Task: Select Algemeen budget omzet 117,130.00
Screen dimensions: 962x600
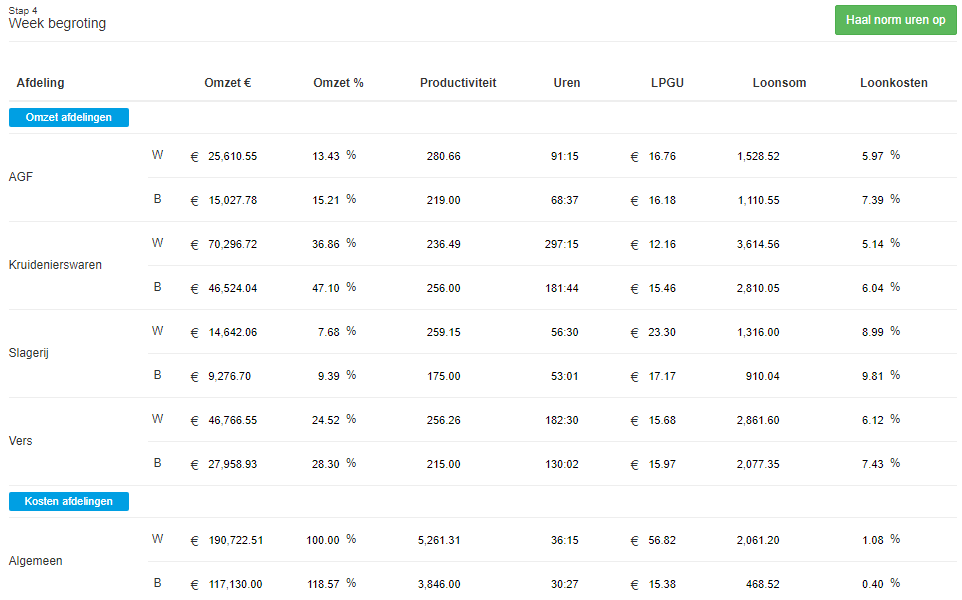Action: tap(236, 585)
